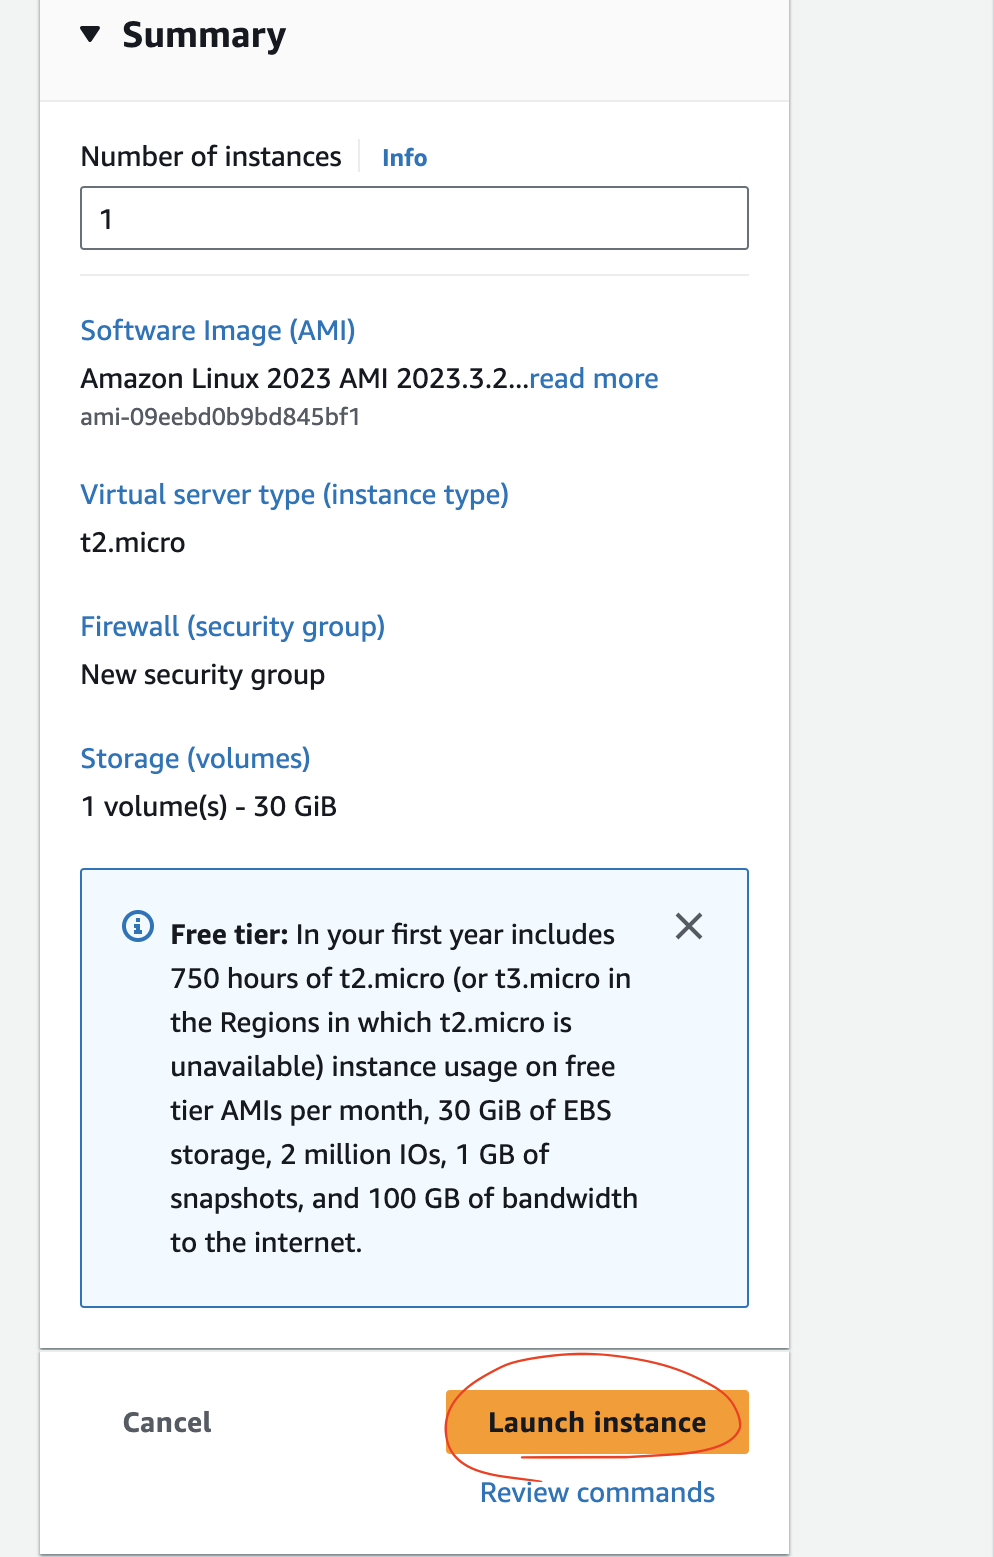The image size is (994, 1557).
Task: Click the Summary heading text
Action: (204, 35)
